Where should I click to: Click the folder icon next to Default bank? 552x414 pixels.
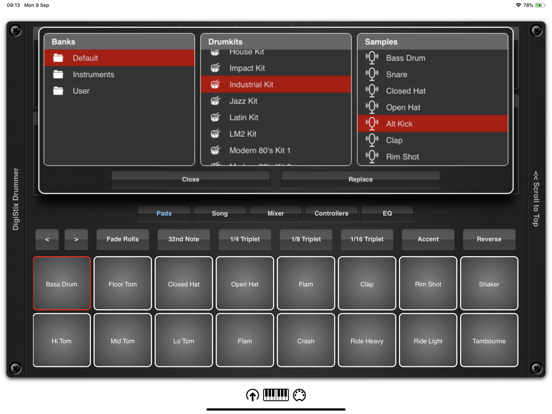click(x=58, y=58)
